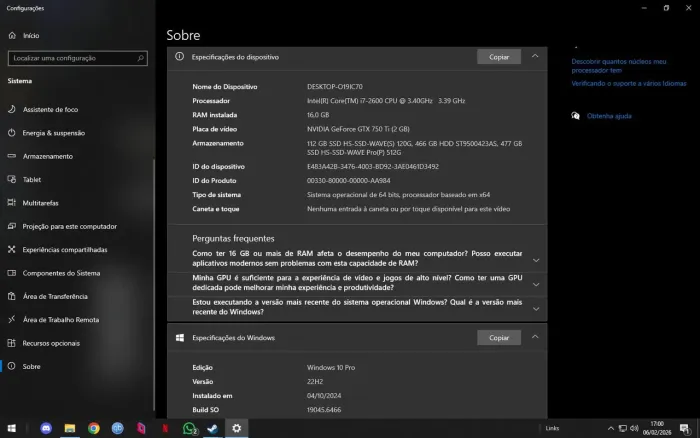Open the pink app icon in the taskbar
The height and width of the screenshot is (438, 700).
click(x=141, y=428)
